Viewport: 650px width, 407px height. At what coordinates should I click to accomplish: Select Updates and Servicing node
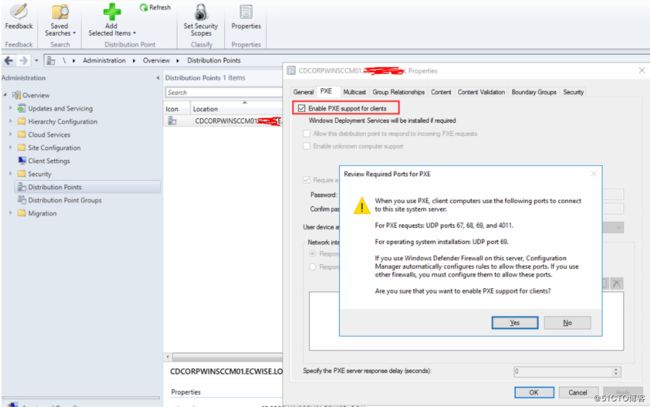pos(60,109)
